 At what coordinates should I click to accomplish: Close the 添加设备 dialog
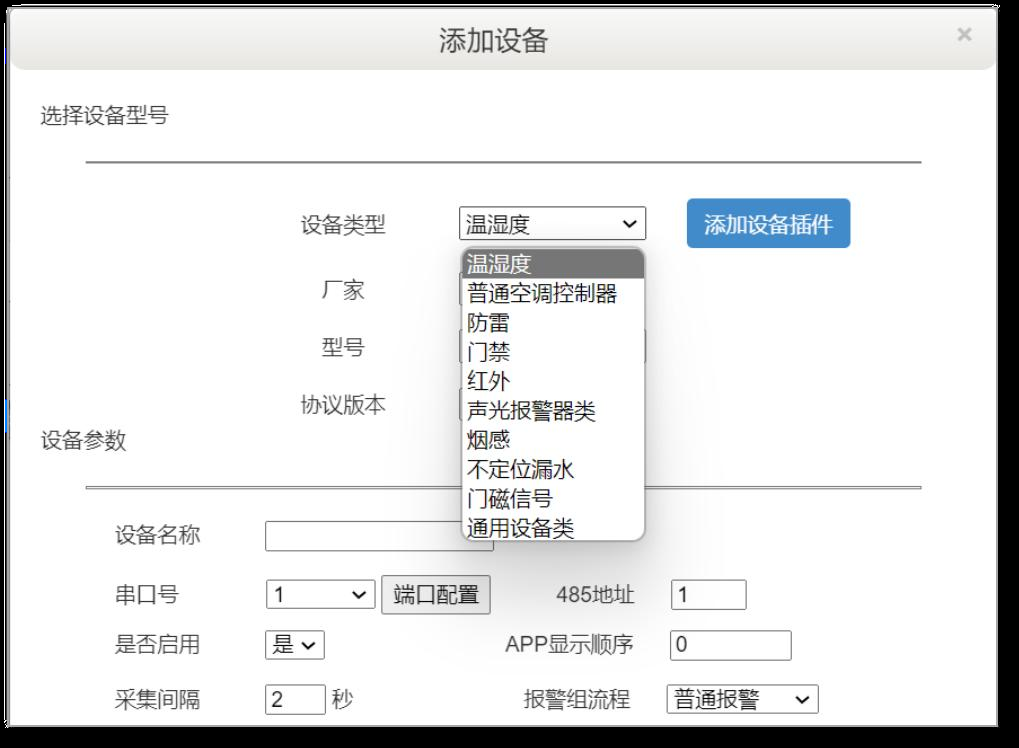[963, 35]
